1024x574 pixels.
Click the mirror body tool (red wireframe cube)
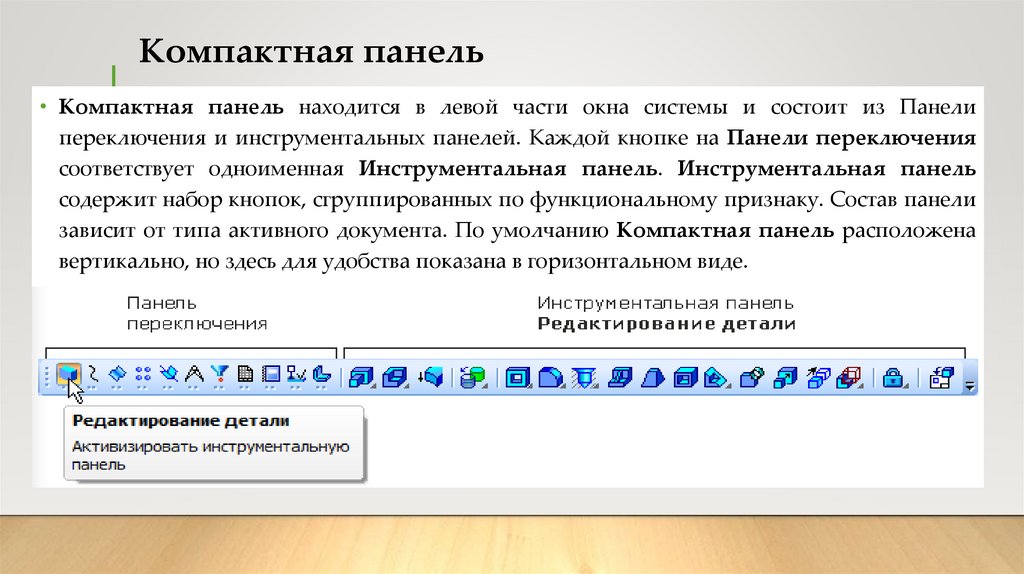coord(849,377)
